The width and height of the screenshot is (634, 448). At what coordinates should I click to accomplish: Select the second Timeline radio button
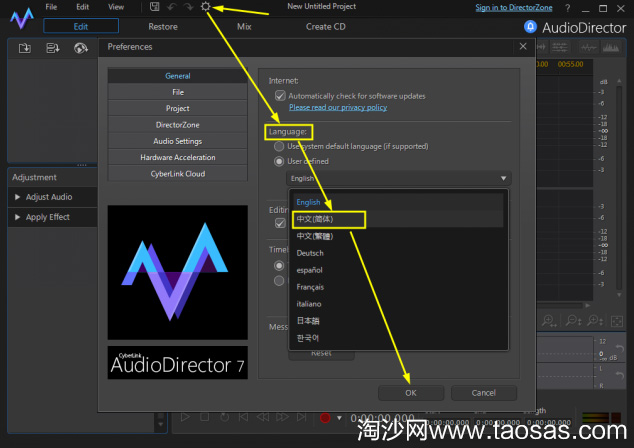[279, 281]
